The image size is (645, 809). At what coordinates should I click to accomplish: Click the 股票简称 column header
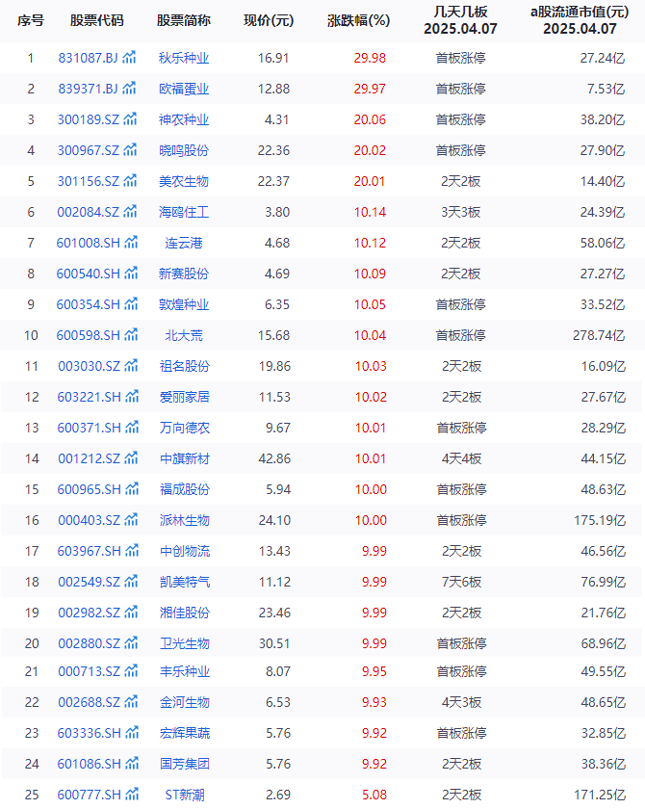click(184, 21)
